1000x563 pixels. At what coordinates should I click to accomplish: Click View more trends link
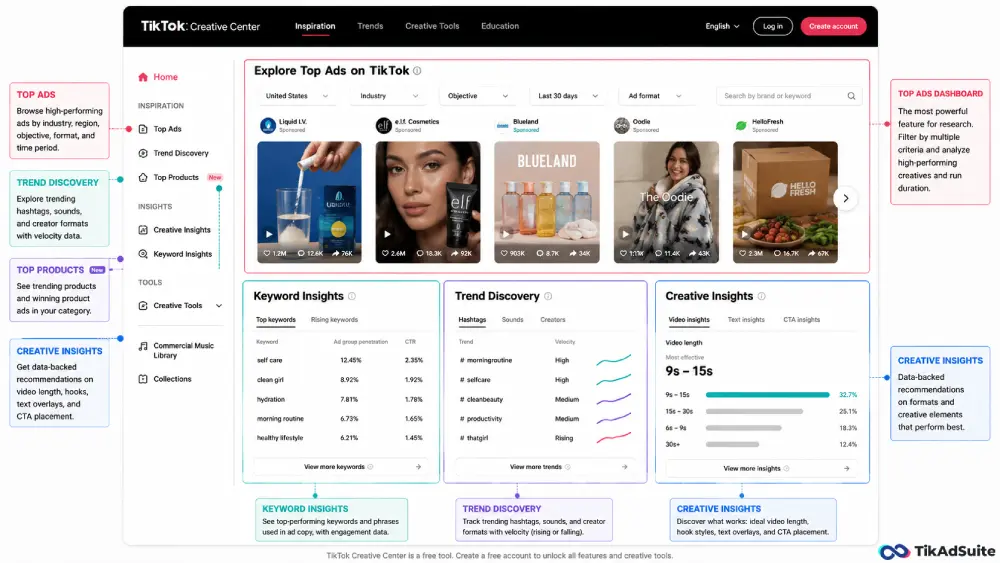[x=545, y=467]
